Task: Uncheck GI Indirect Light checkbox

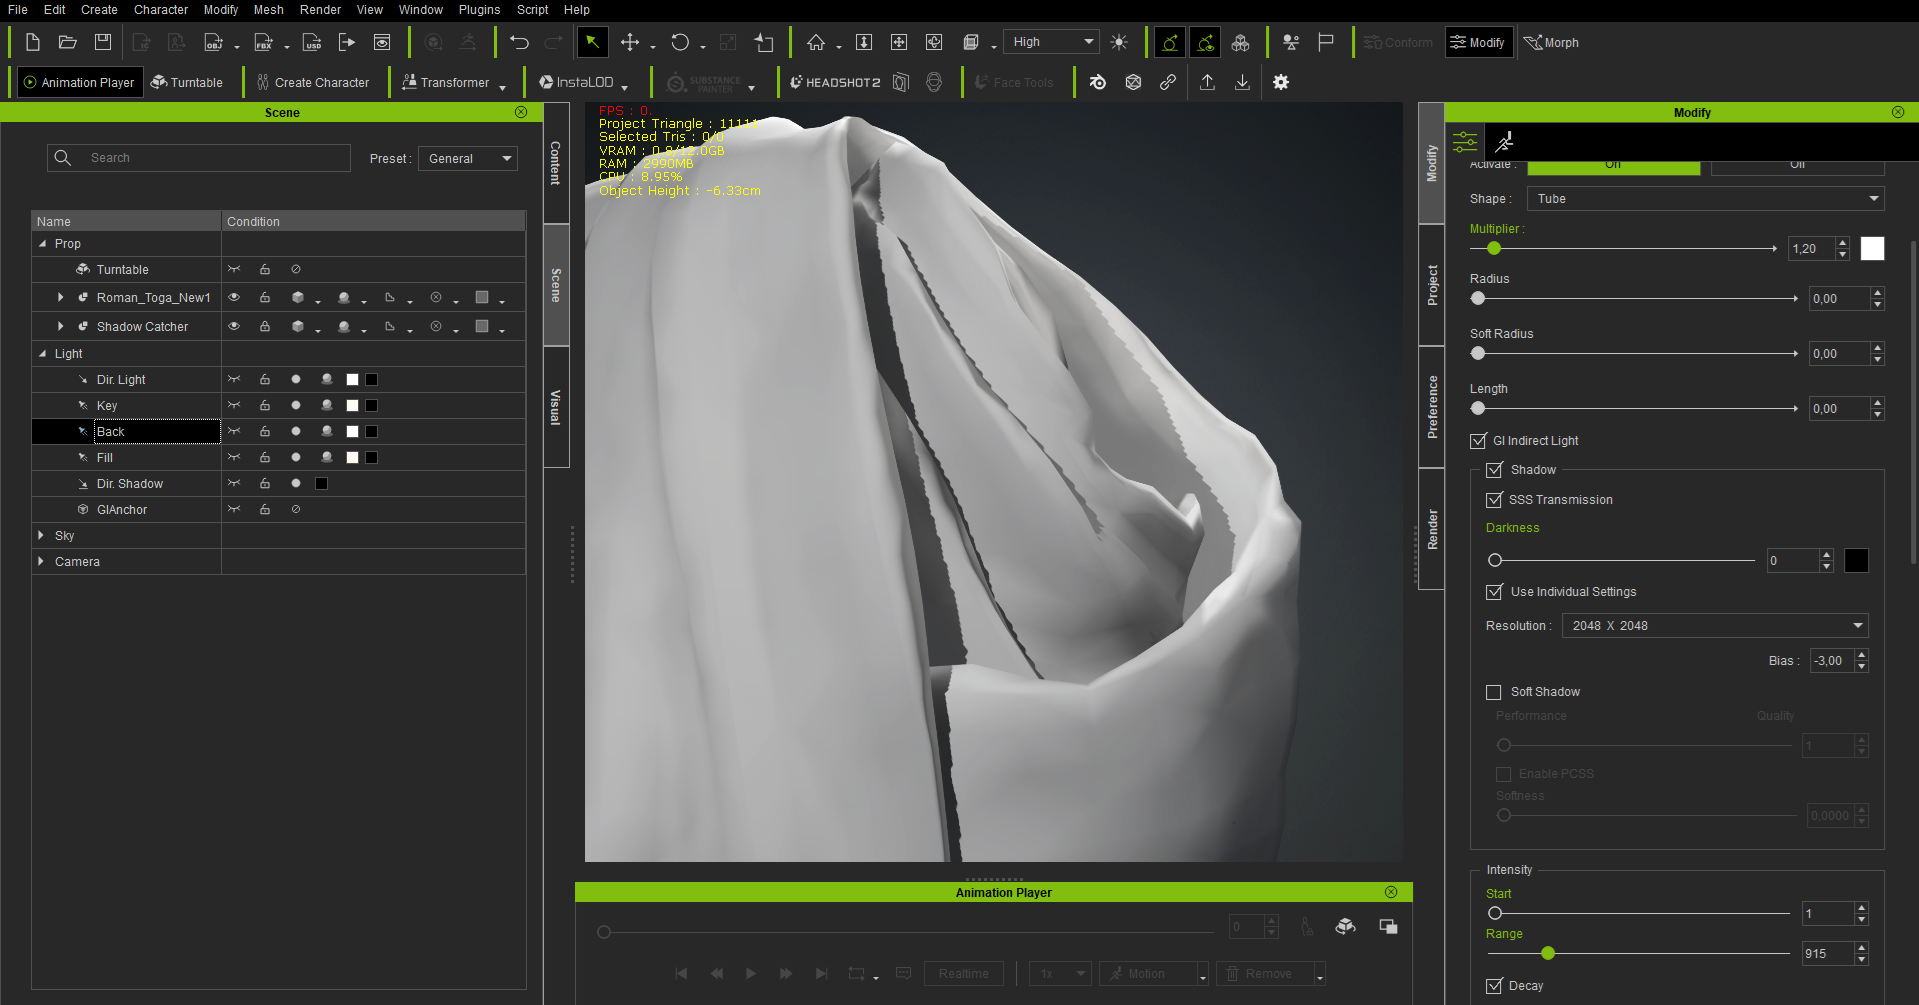Action: pyautogui.click(x=1478, y=440)
